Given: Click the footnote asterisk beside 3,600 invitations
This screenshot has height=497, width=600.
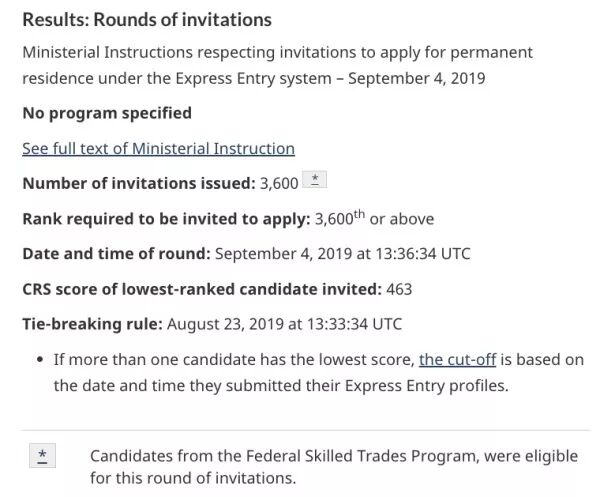Looking at the screenshot, I should [315, 179].
